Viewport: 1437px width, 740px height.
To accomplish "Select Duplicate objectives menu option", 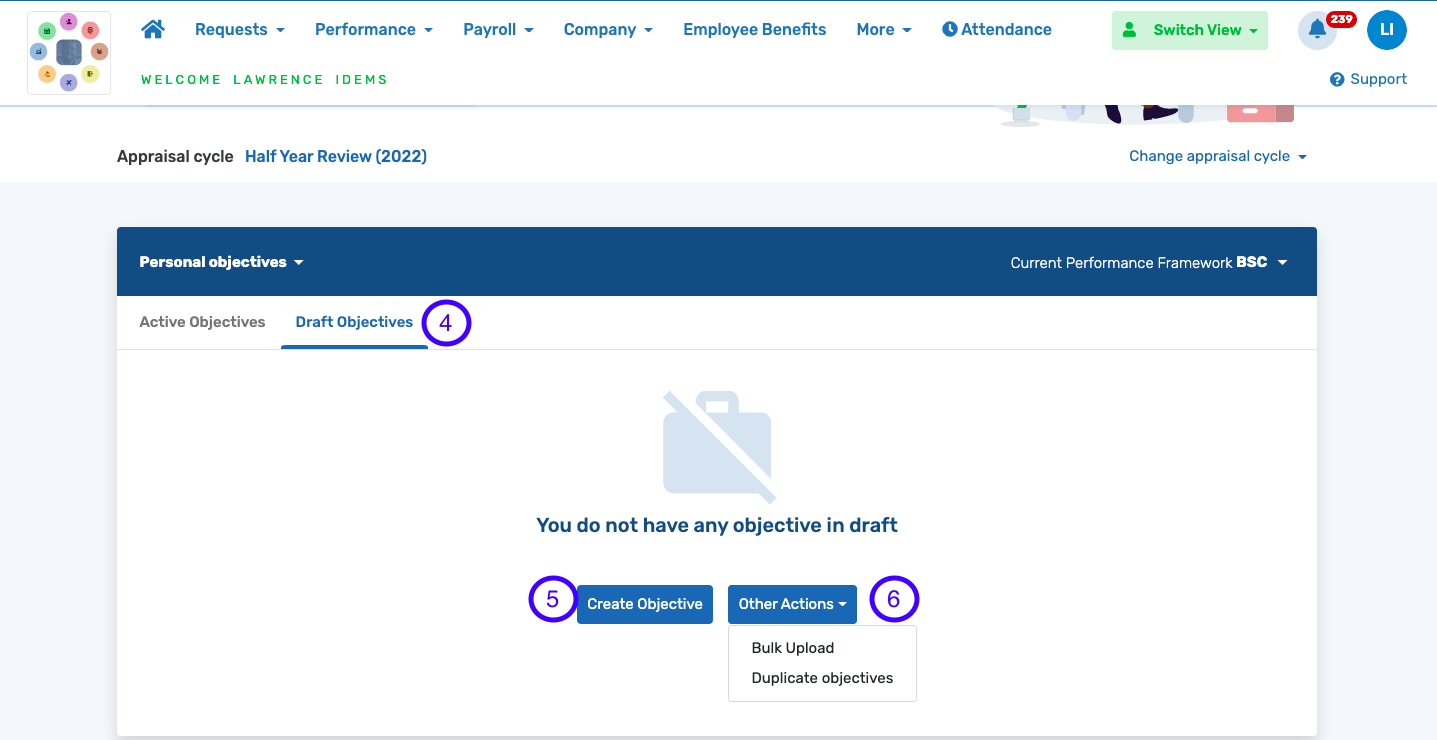I will click(x=822, y=678).
